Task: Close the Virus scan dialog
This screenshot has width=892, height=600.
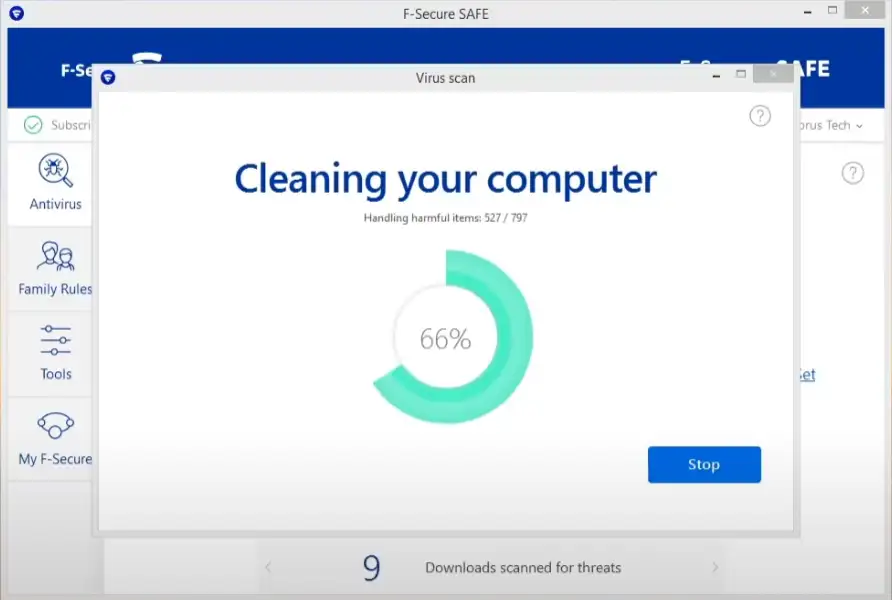Action: (773, 74)
